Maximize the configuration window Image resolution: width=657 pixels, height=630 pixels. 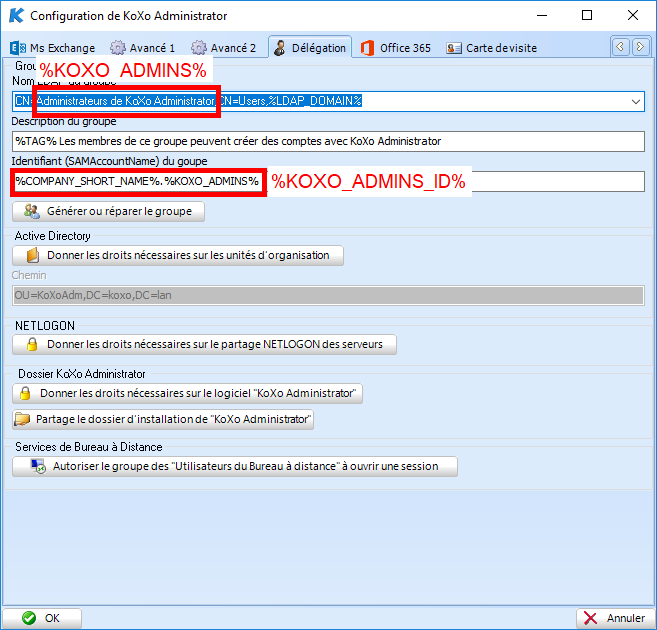pos(587,15)
